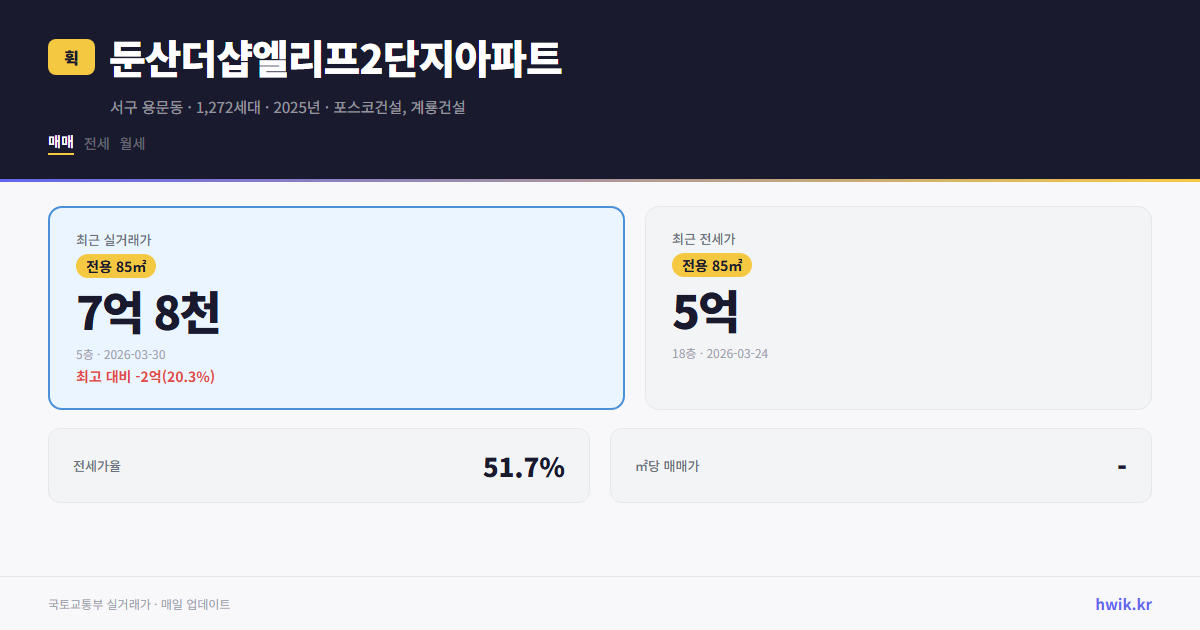
Task: Click the 7억 8천 price figure
Action: (149, 313)
